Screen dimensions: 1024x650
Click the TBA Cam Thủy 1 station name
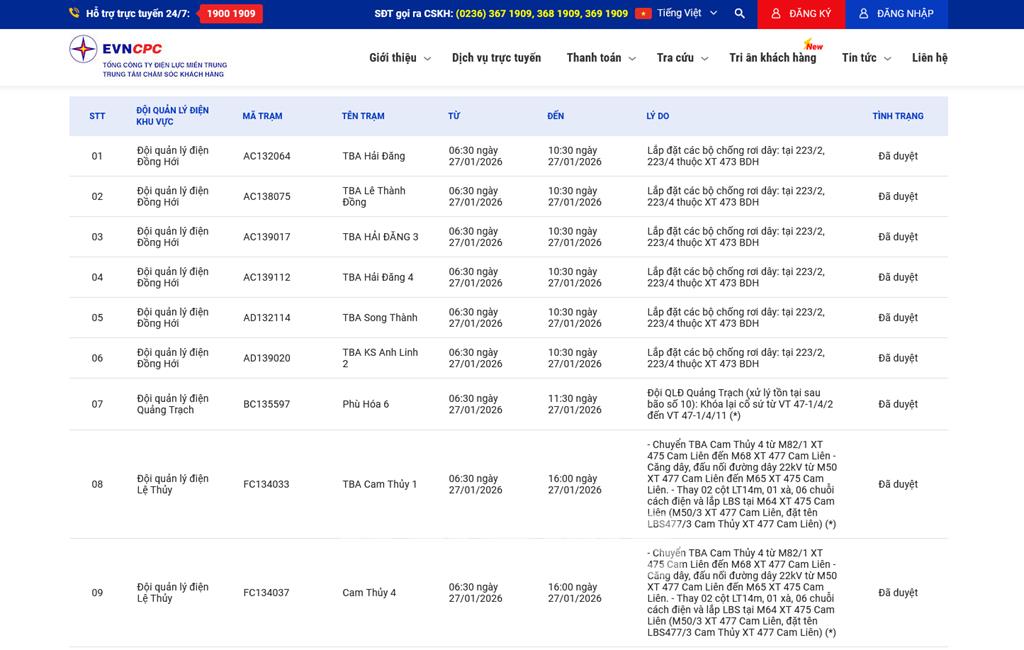(x=379, y=484)
